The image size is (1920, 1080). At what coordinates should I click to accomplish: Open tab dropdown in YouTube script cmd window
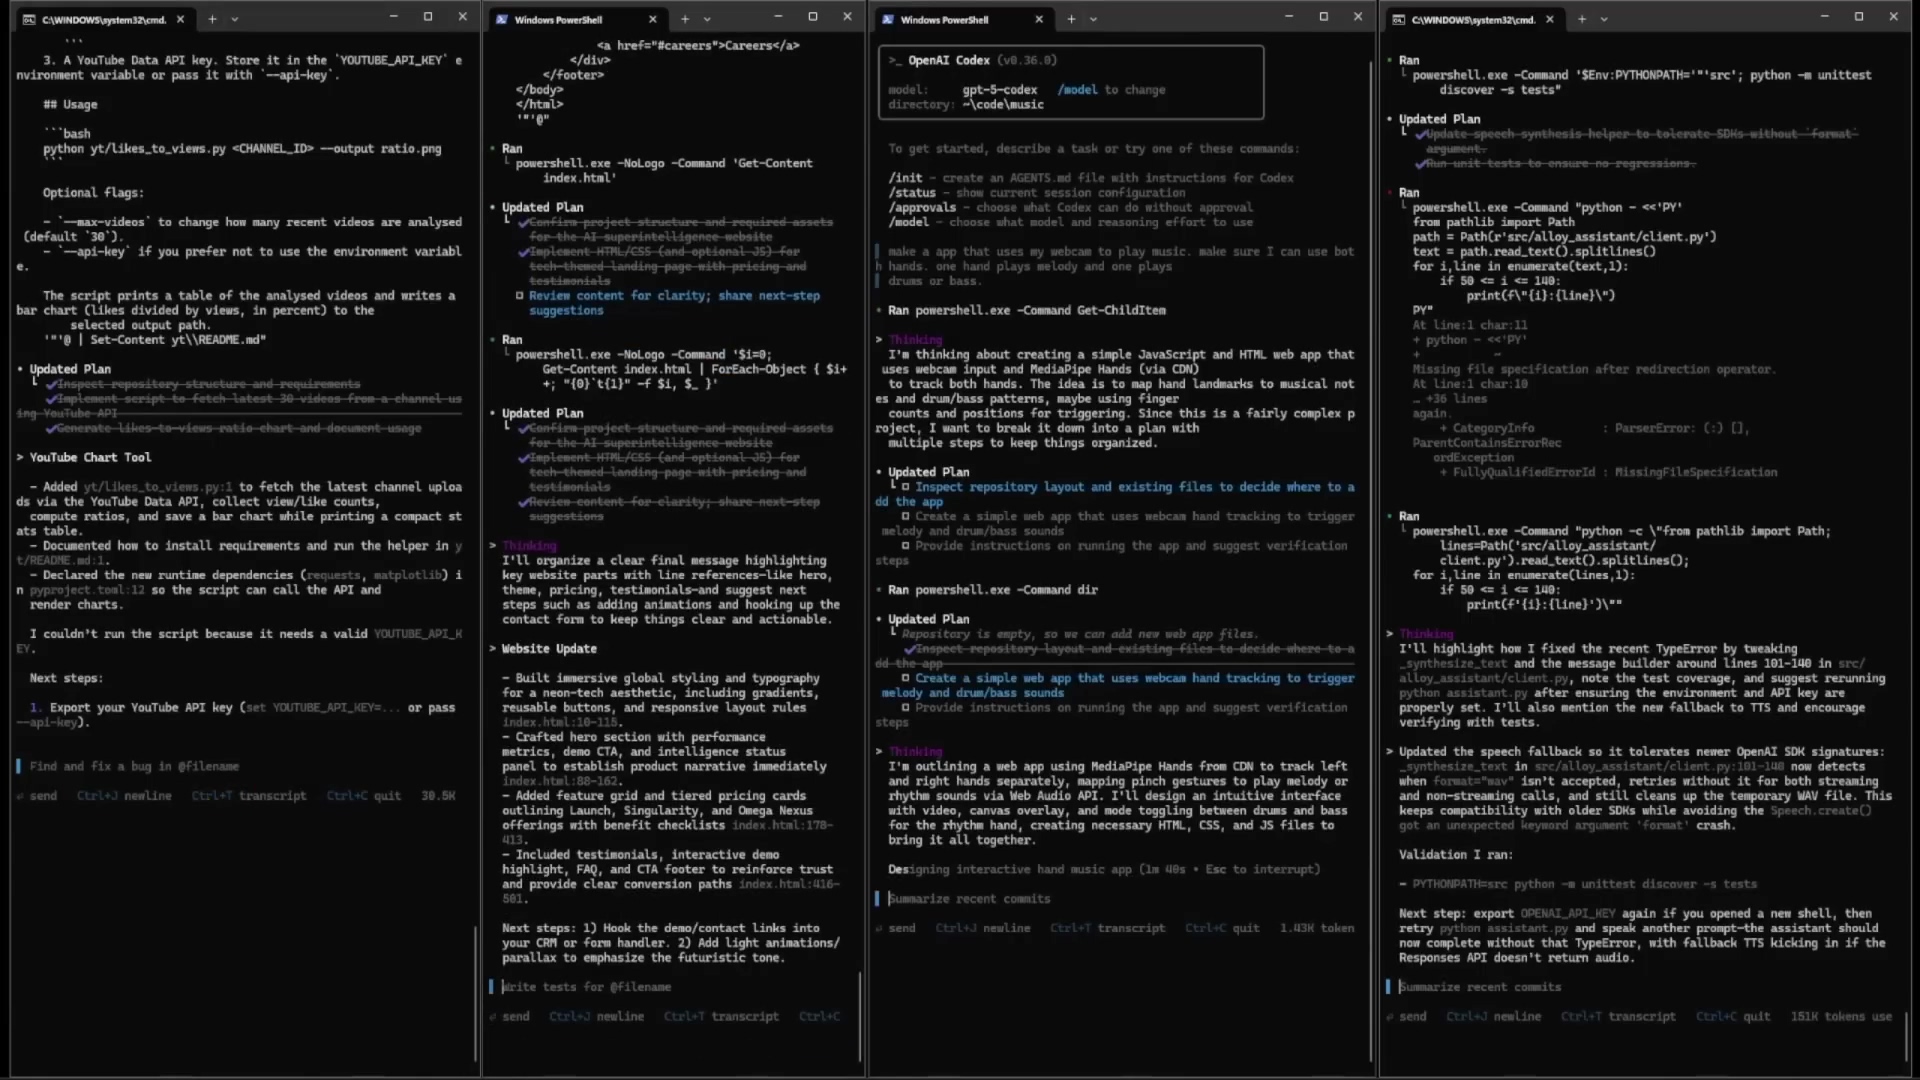(235, 19)
